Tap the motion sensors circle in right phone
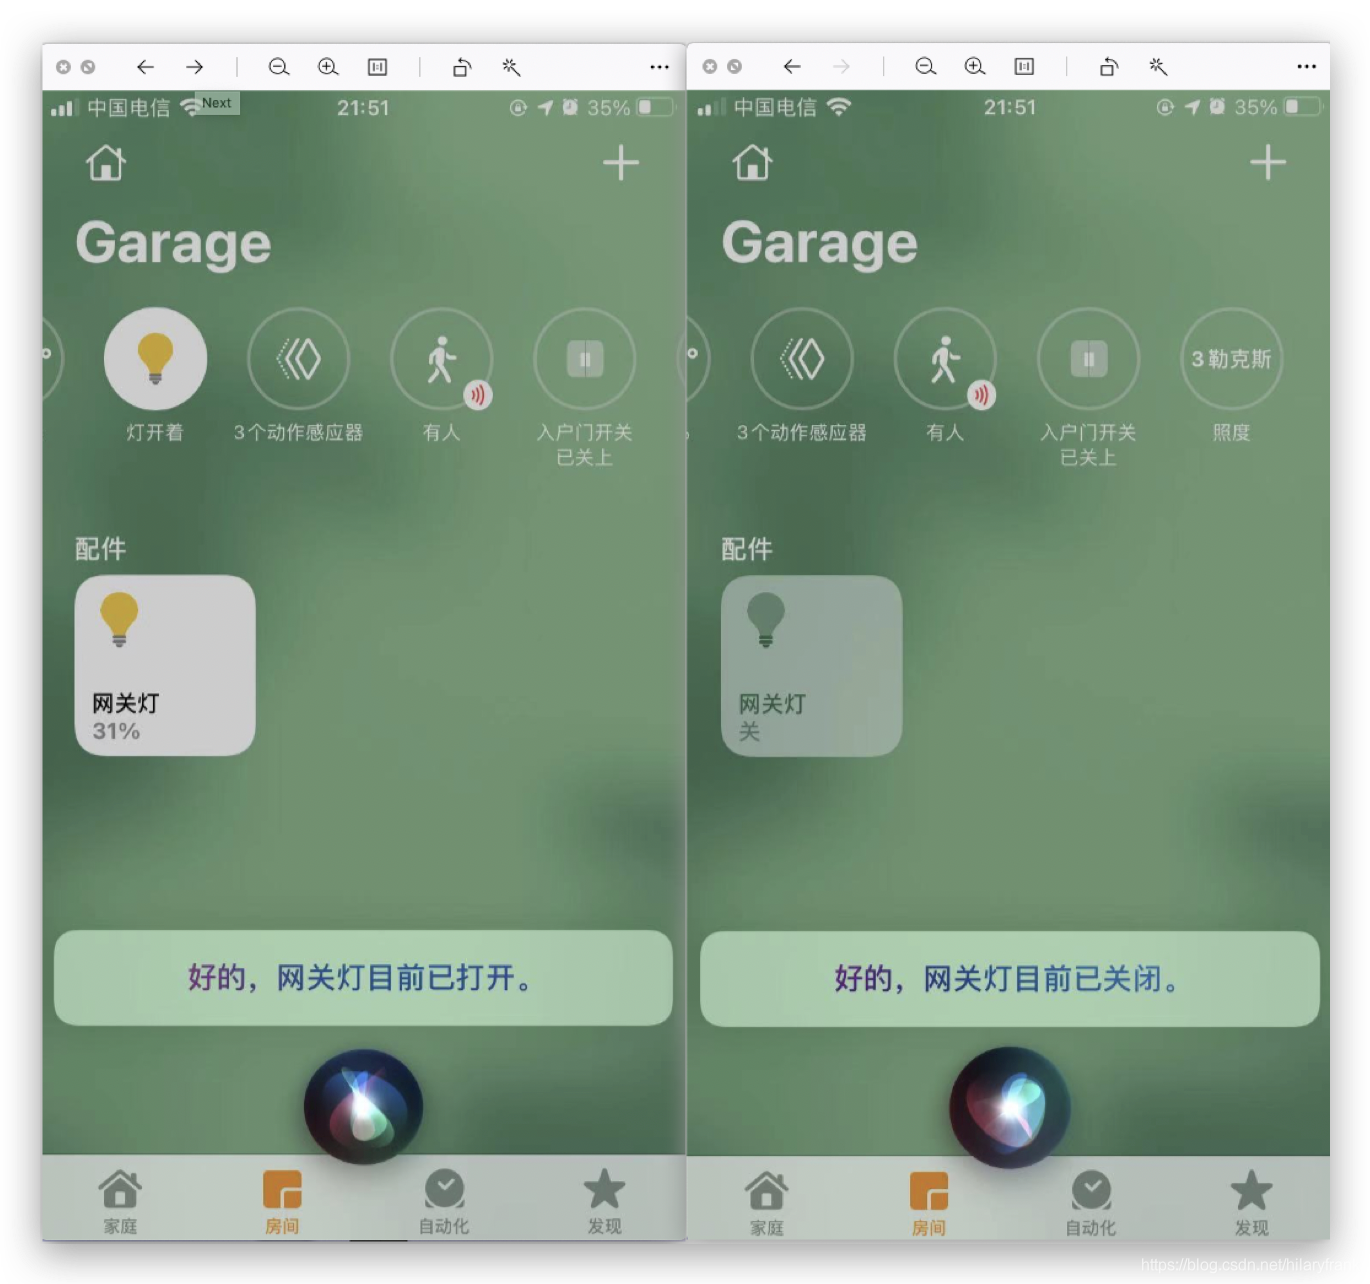The height and width of the screenshot is (1284, 1370). tap(802, 358)
